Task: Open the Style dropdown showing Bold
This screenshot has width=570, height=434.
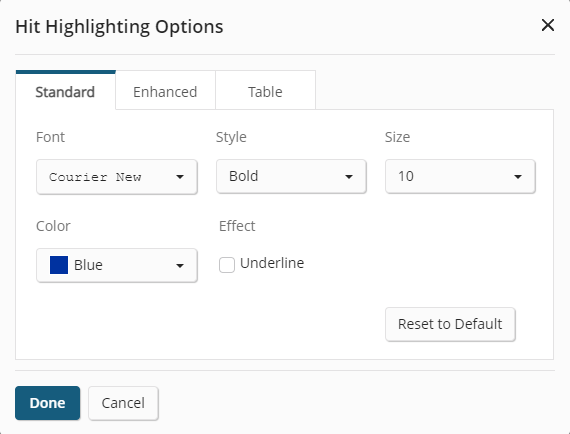Action: pos(291,176)
